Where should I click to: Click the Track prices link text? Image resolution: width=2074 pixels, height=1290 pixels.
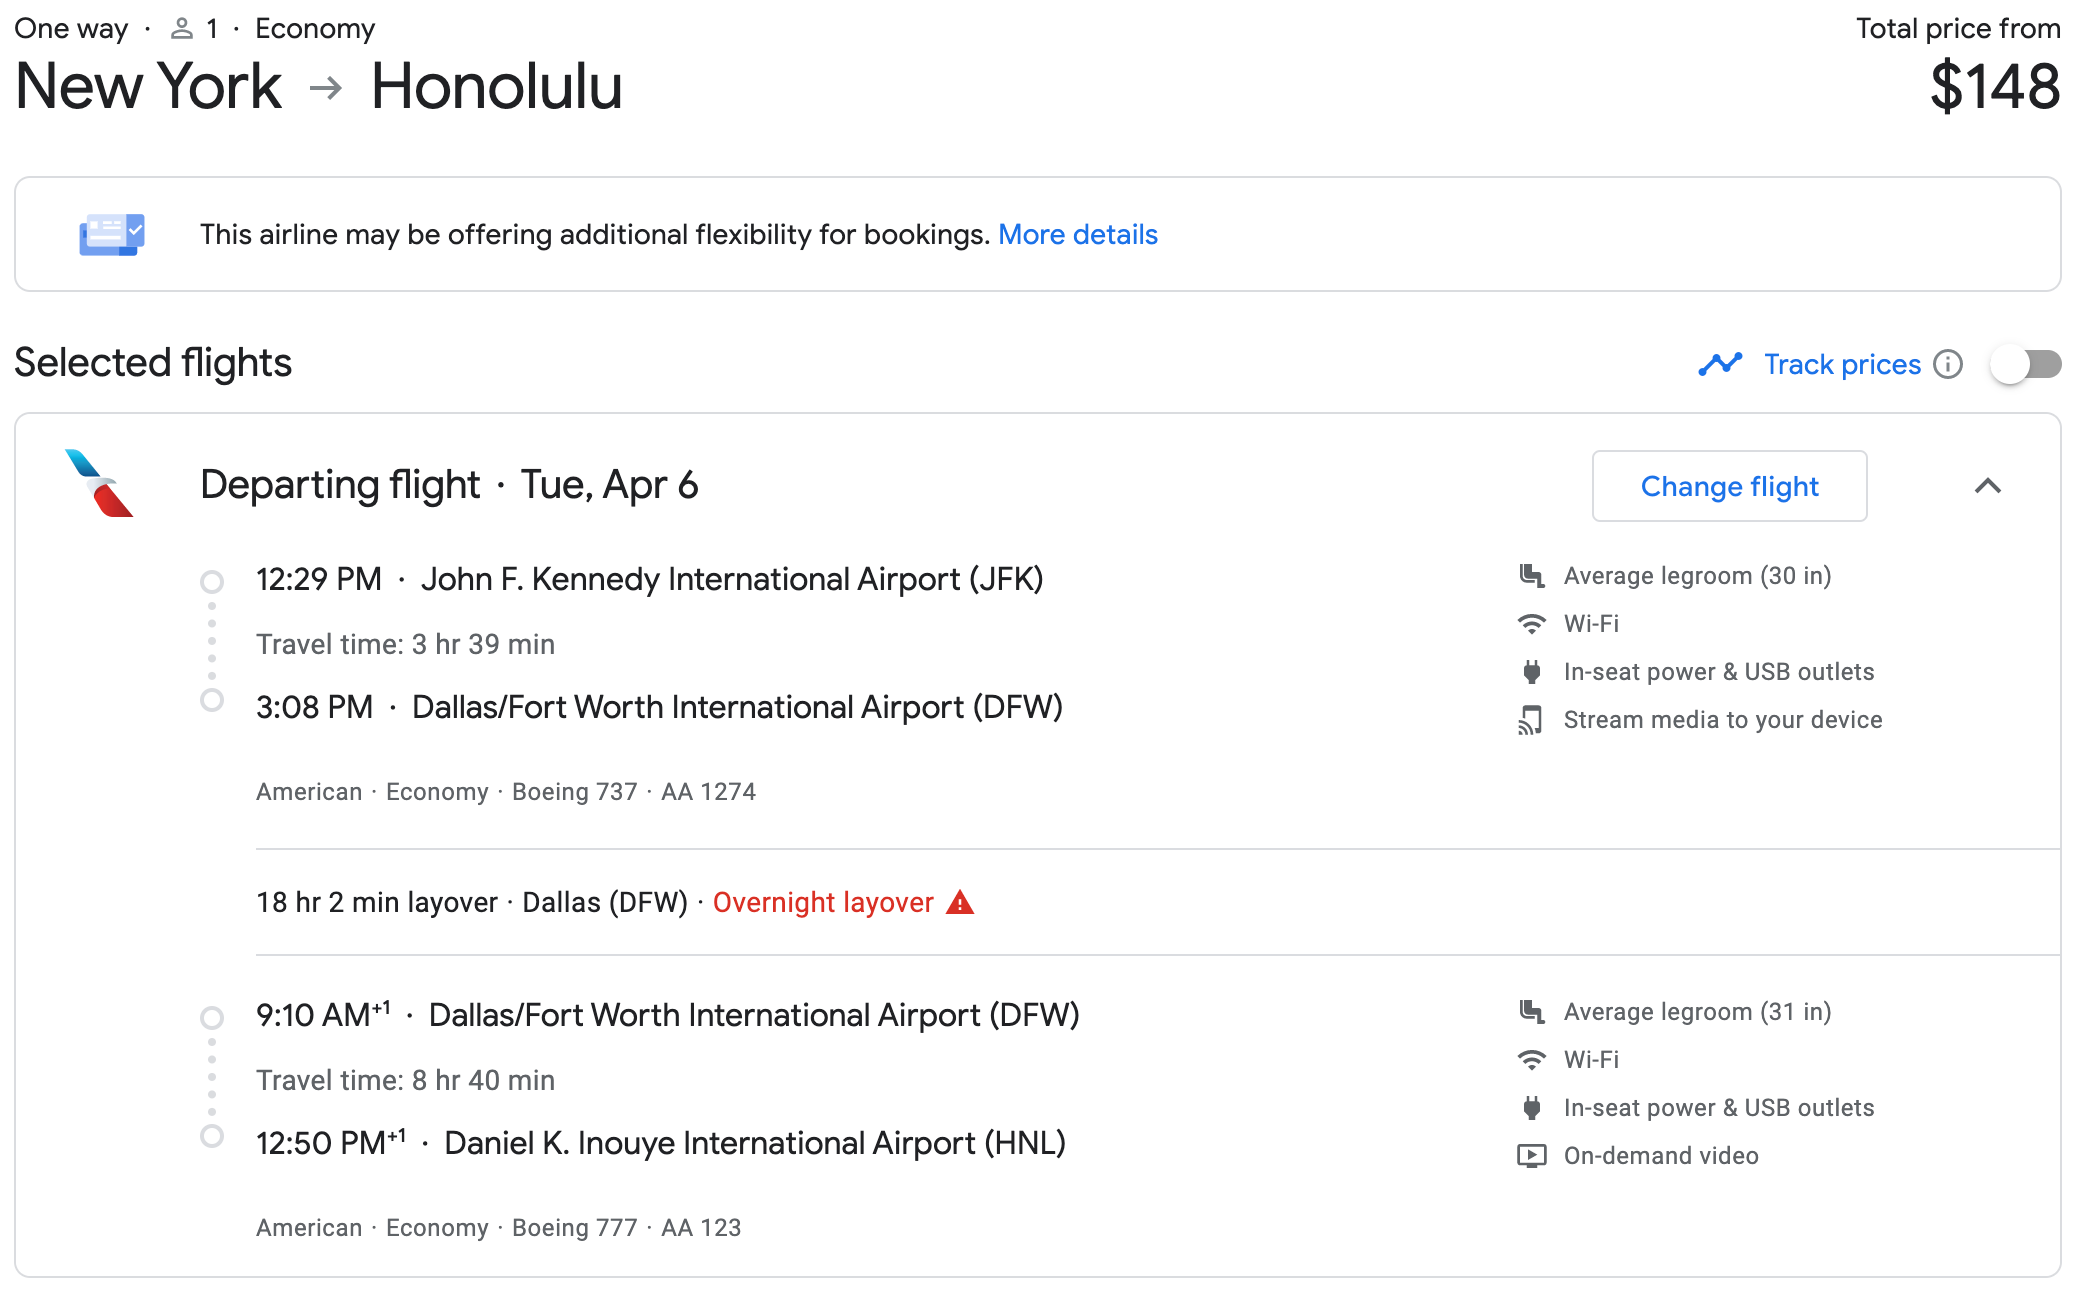click(1841, 364)
